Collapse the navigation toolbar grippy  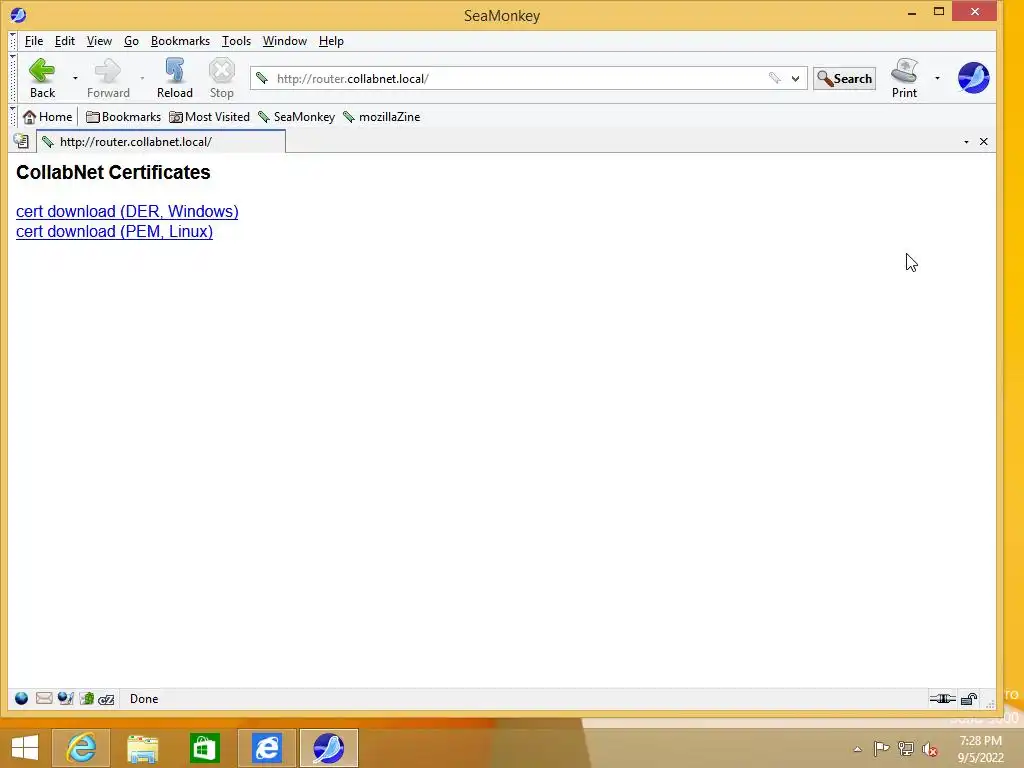(13, 78)
